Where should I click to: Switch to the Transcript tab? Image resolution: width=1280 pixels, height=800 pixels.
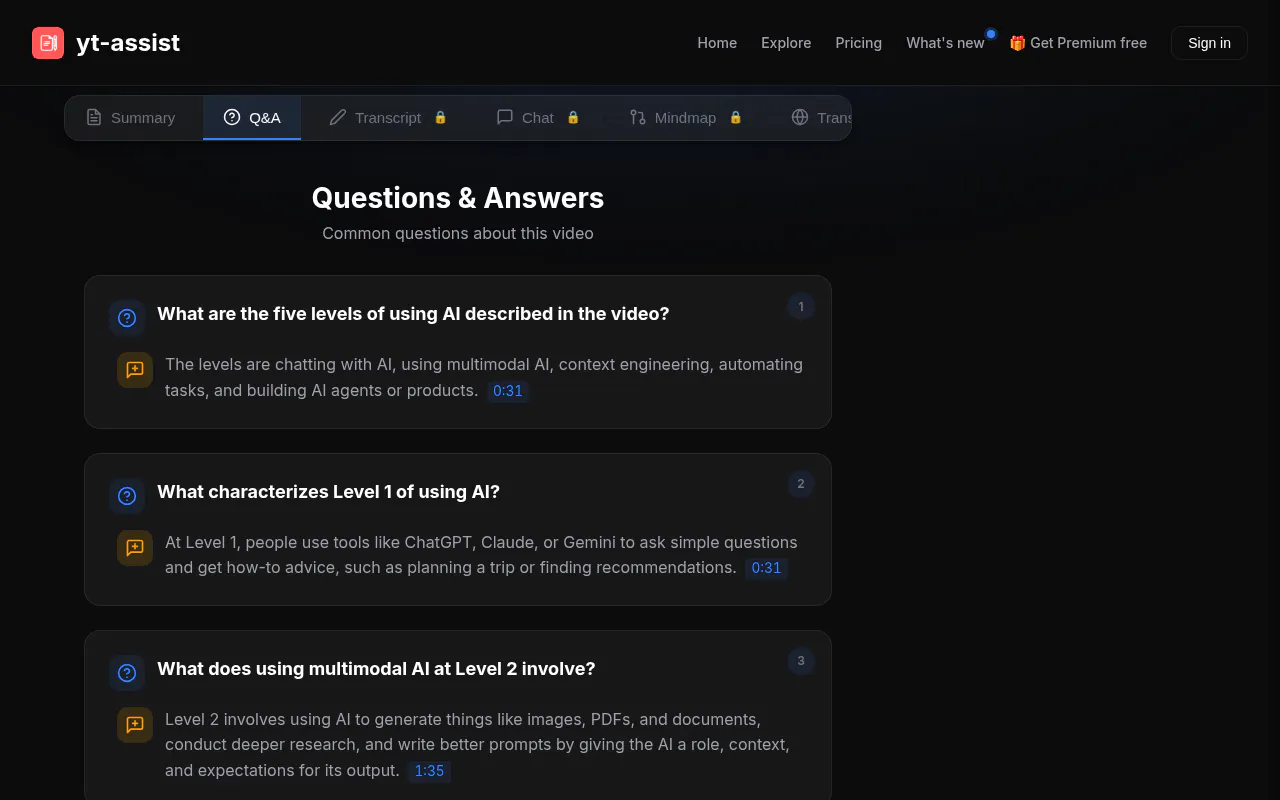(388, 118)
